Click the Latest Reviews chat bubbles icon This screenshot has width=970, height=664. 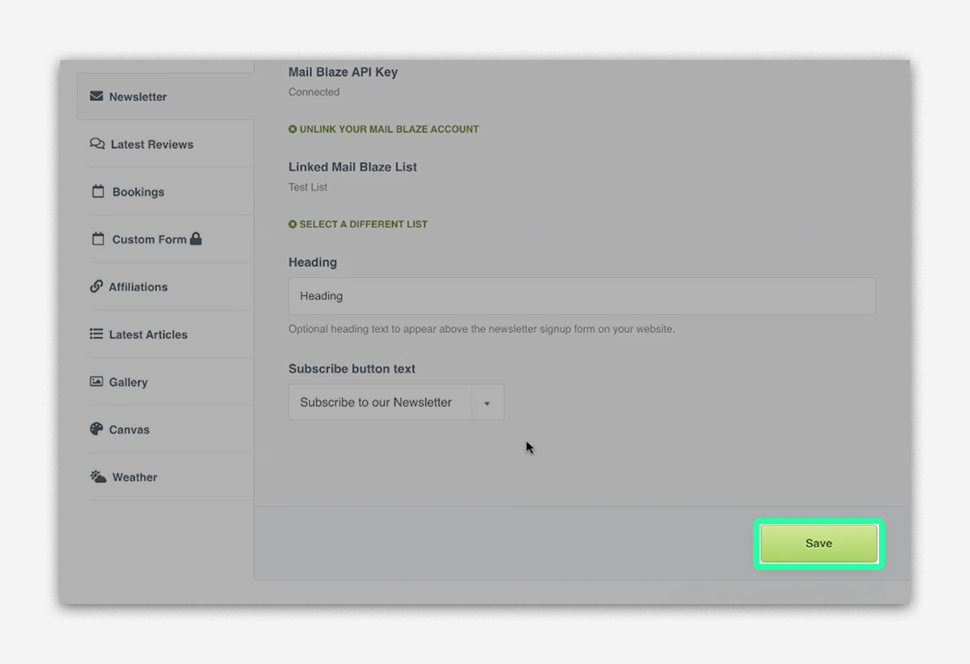click(97, 144)
